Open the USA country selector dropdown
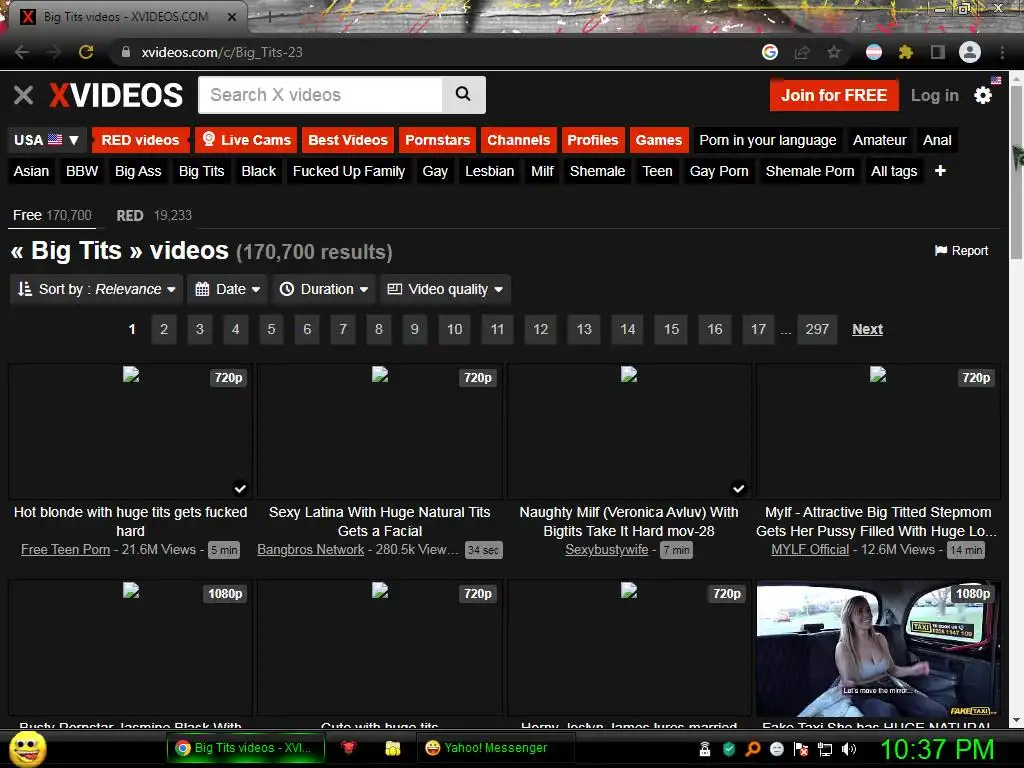 pos(46,140)
